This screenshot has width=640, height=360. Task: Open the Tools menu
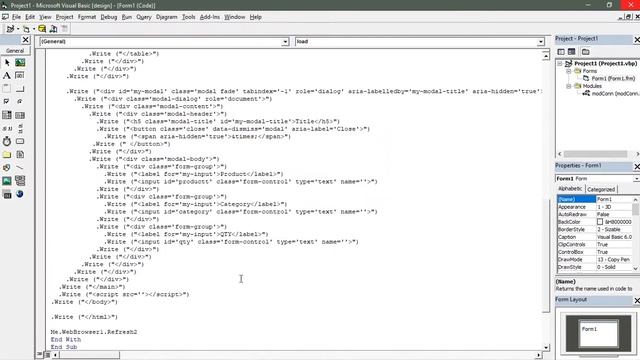189,17
